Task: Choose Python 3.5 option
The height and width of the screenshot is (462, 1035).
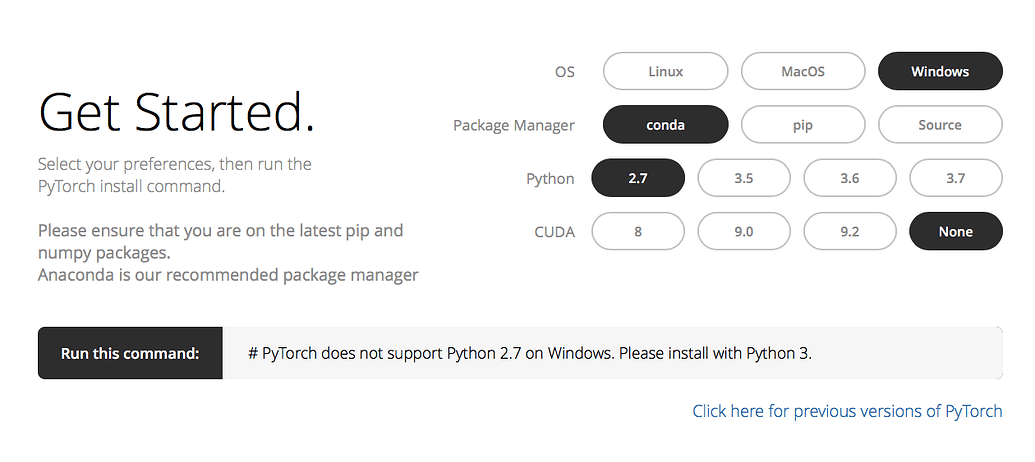Action: (x=744, y=178)
